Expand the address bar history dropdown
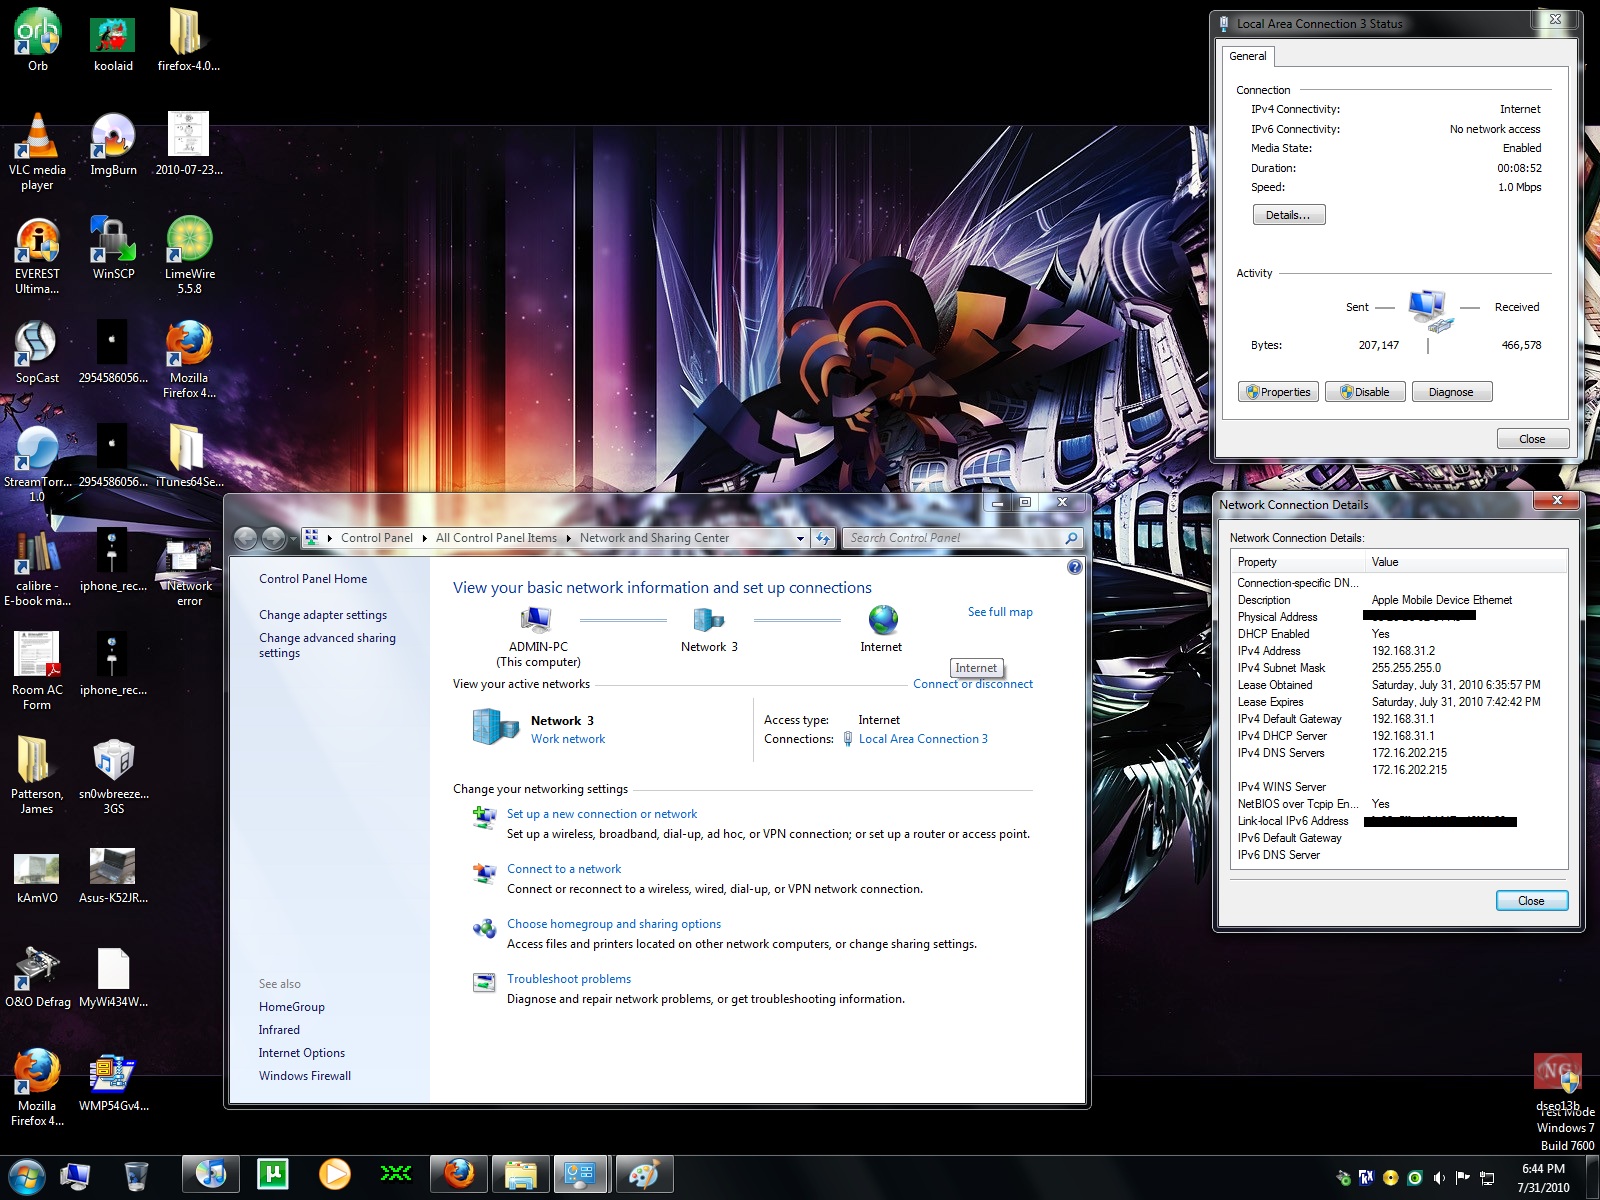 click(800, 538)
